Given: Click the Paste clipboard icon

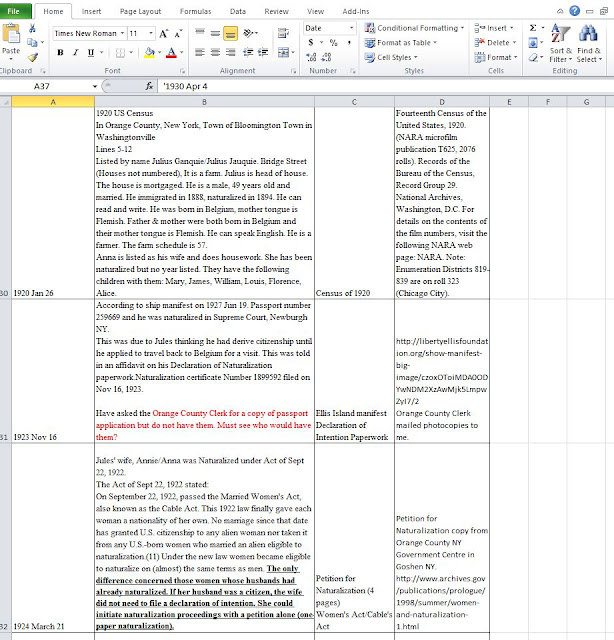Looking at the screenshot, I should [x=11, y=35].
